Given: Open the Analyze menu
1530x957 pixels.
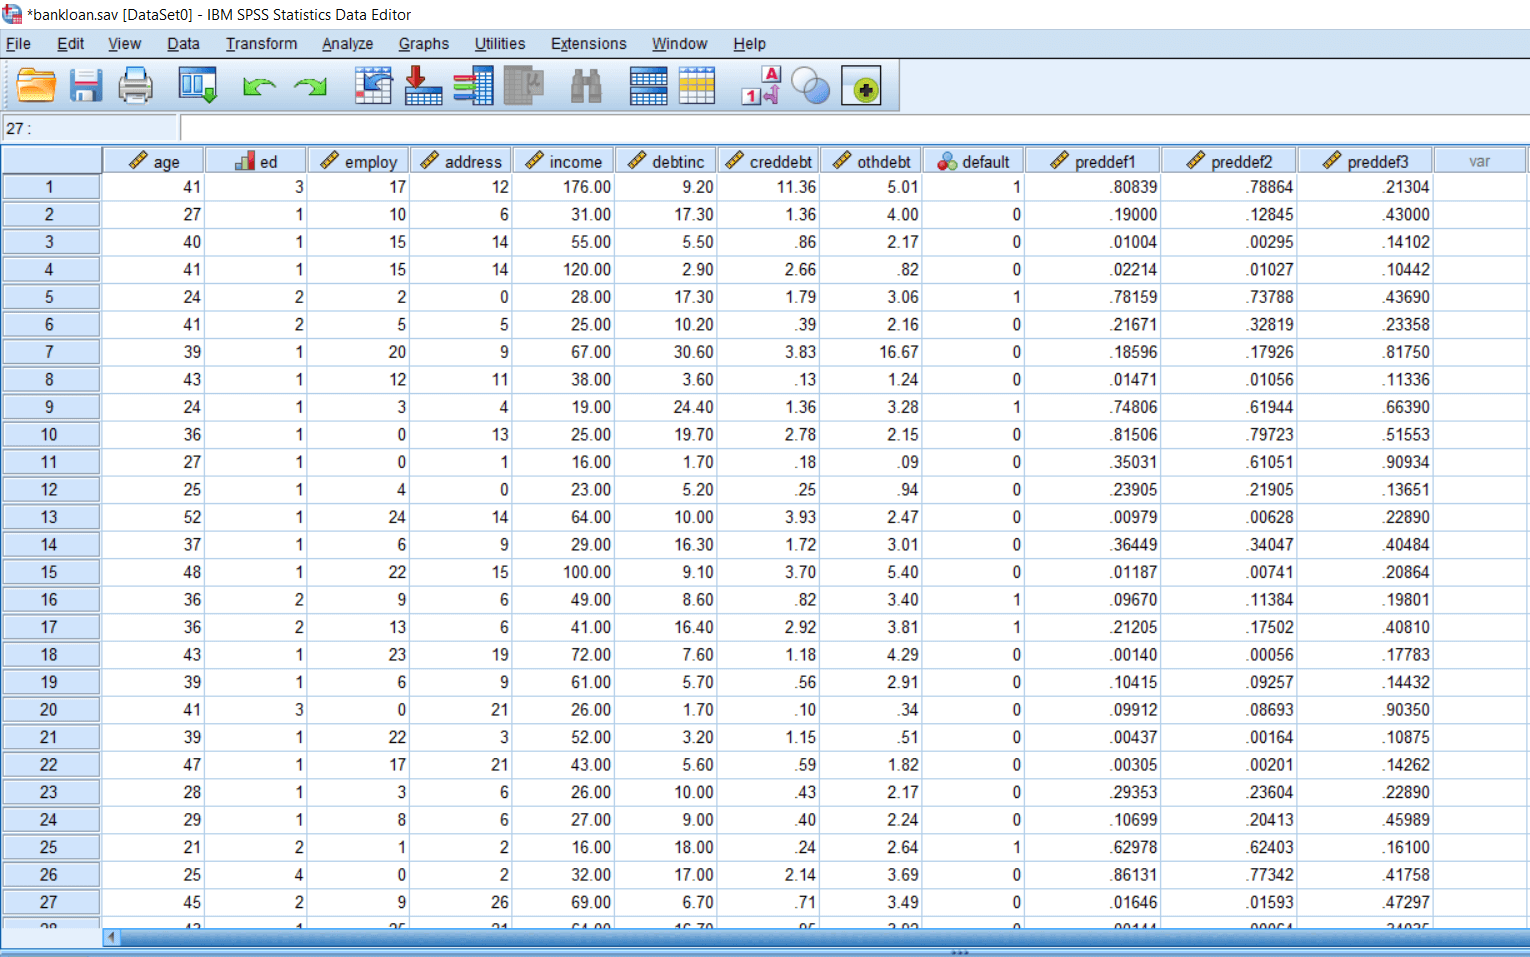Looking at the screenshot, I should click(347, 43).
